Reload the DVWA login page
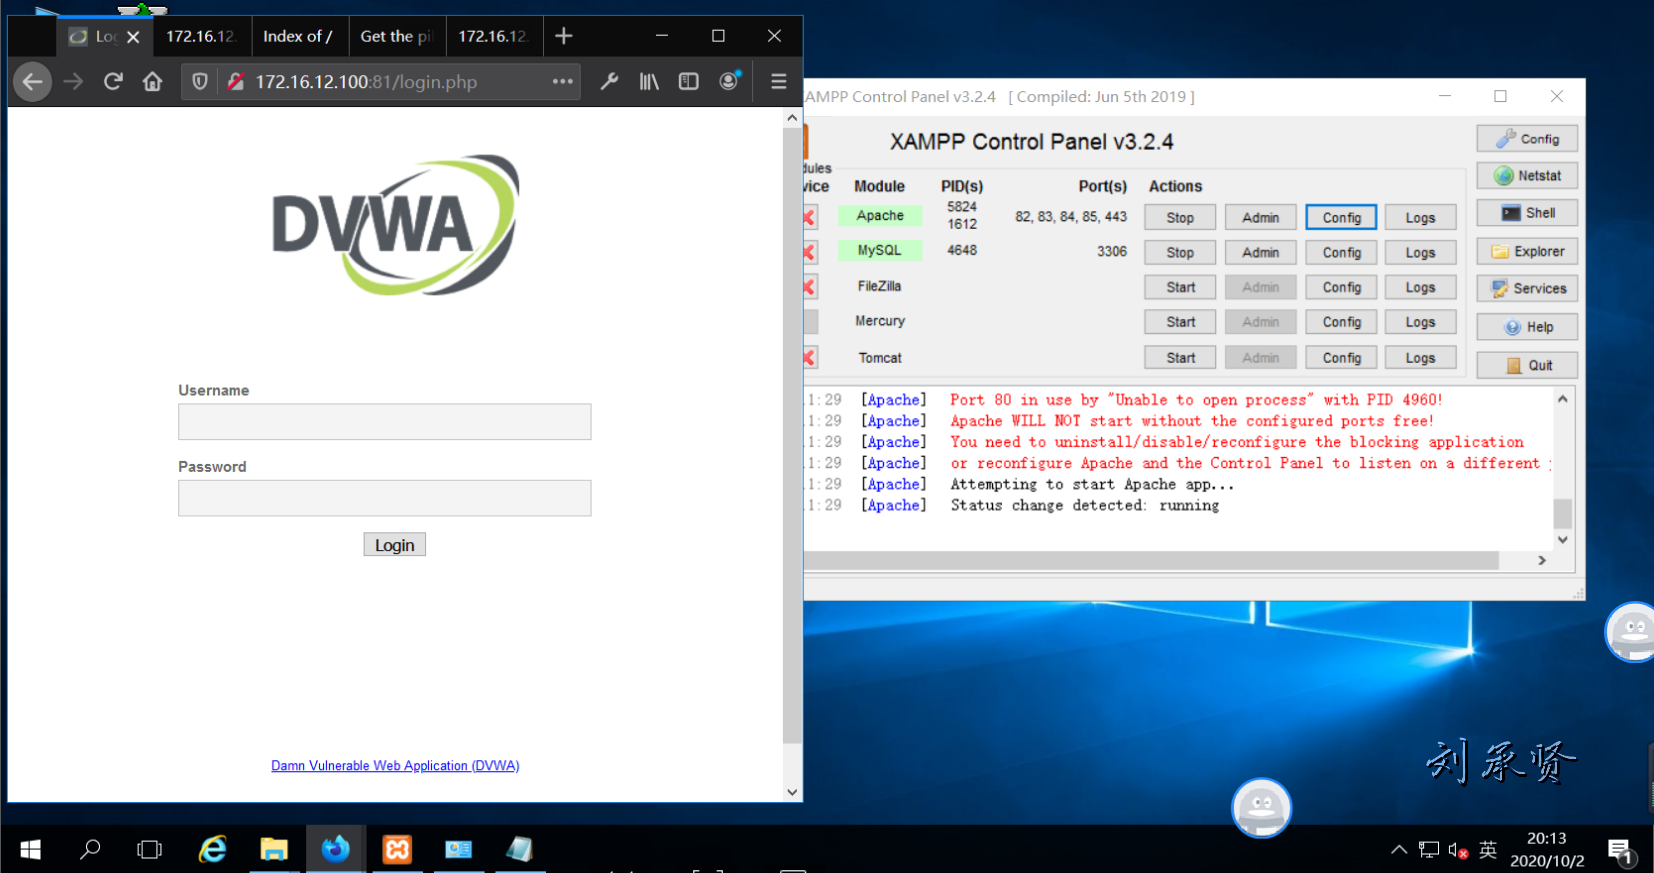The width and height of the screenshot is (1654, 873). point(113,82)
